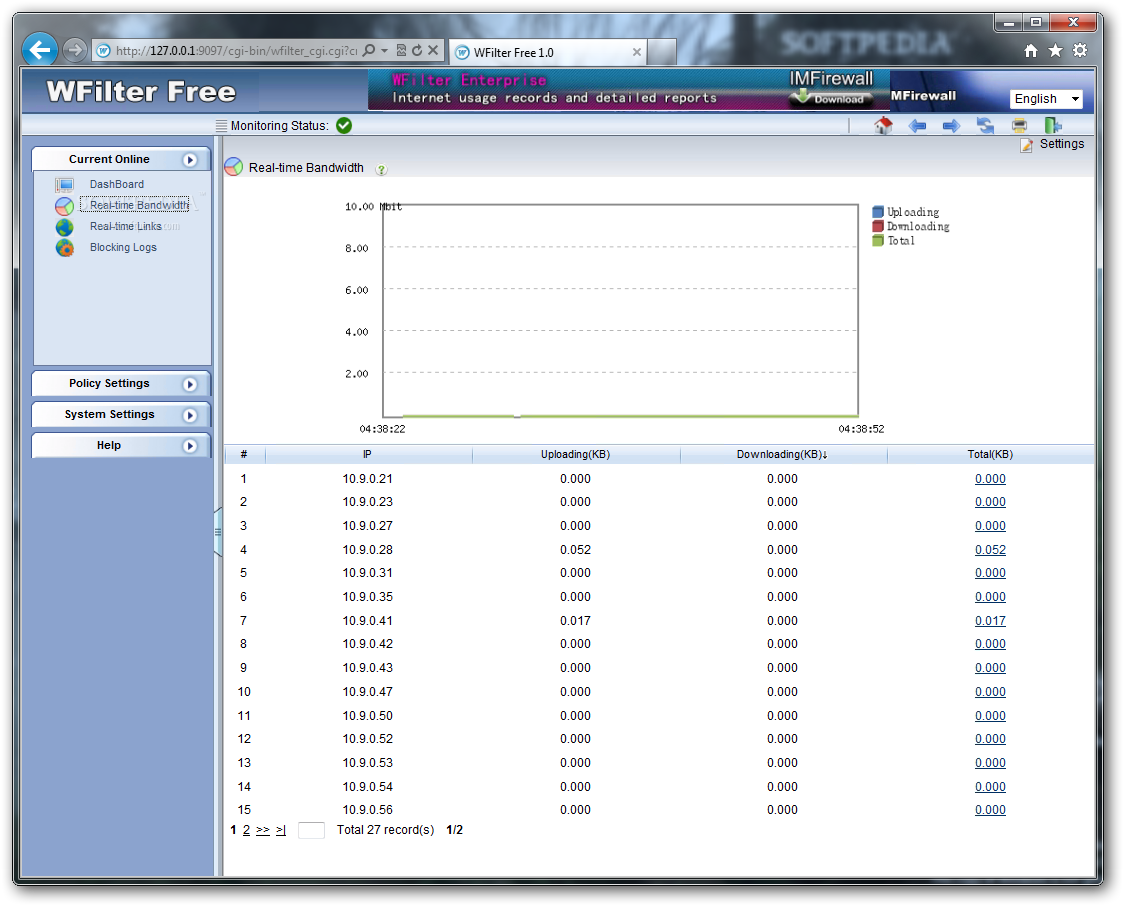Expand the Help section arrow
Image resolution: width=1124 pixels, height=906 pixels.
click(x=190, y=446)
